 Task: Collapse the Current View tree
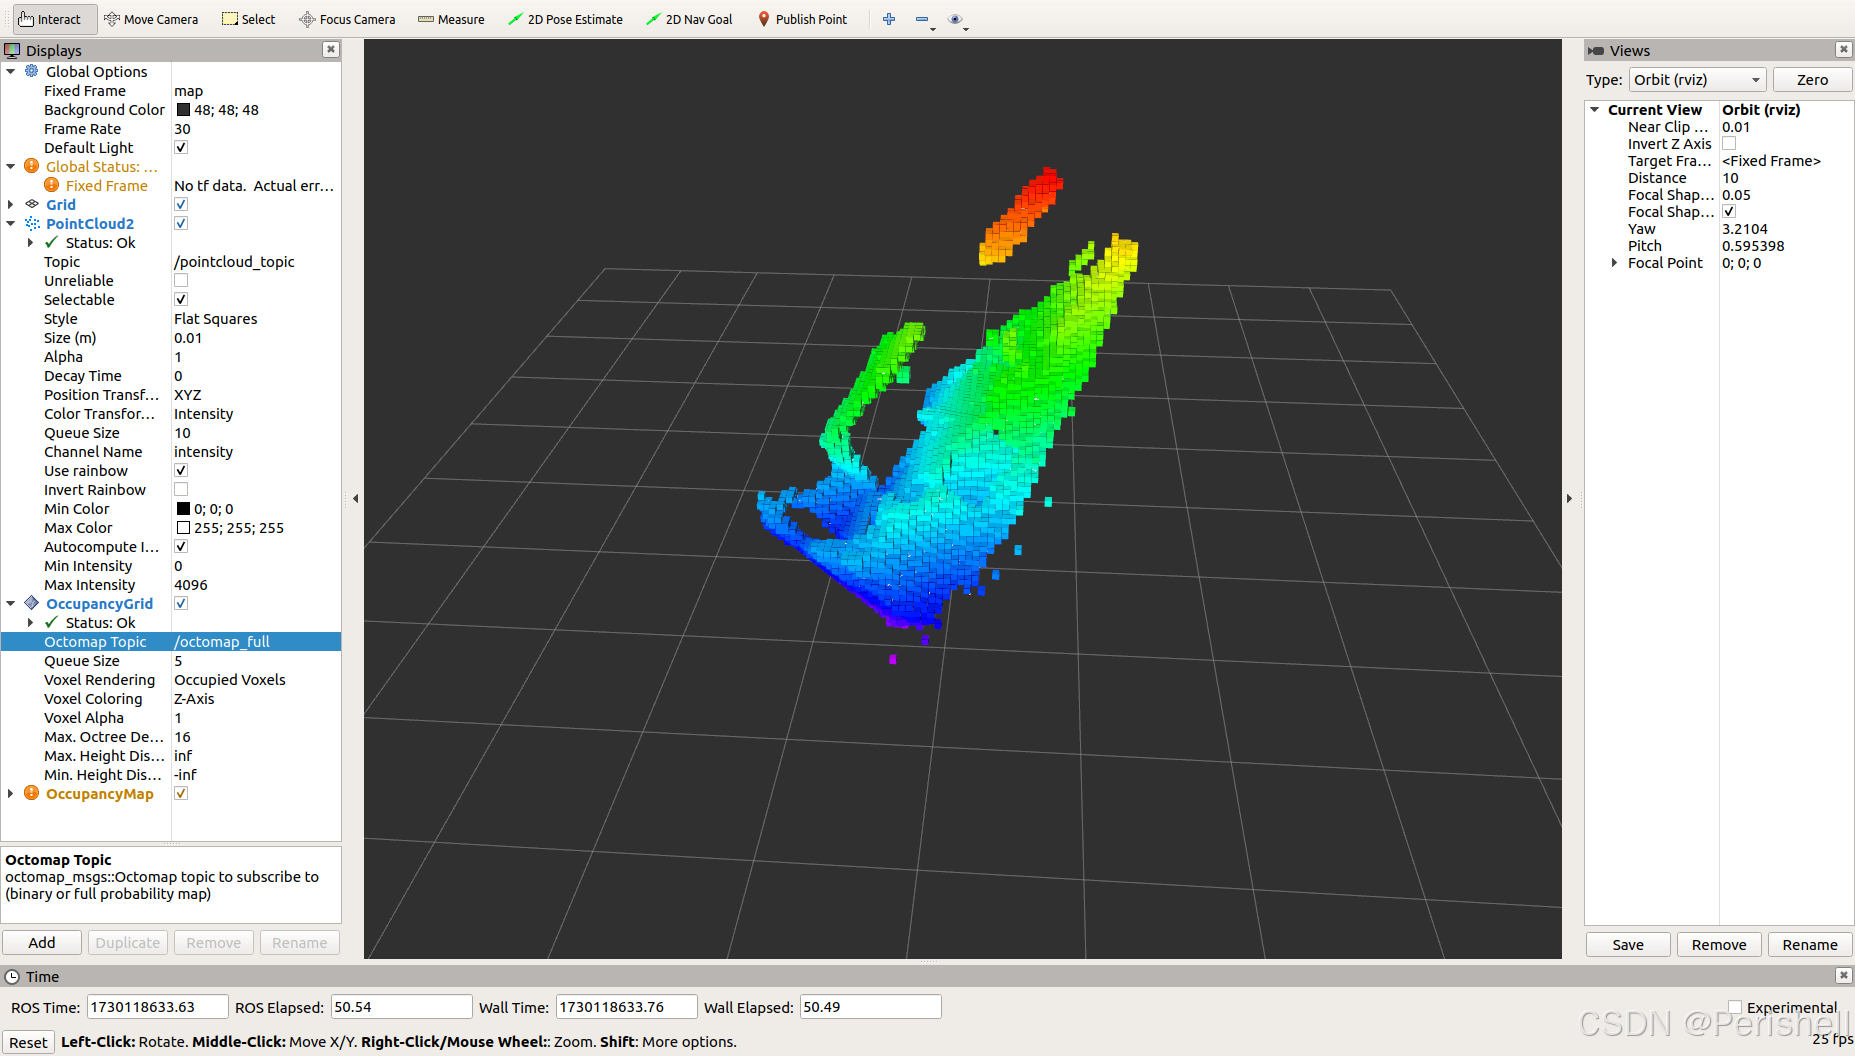pyautogui.click(x=1595, y=109)
